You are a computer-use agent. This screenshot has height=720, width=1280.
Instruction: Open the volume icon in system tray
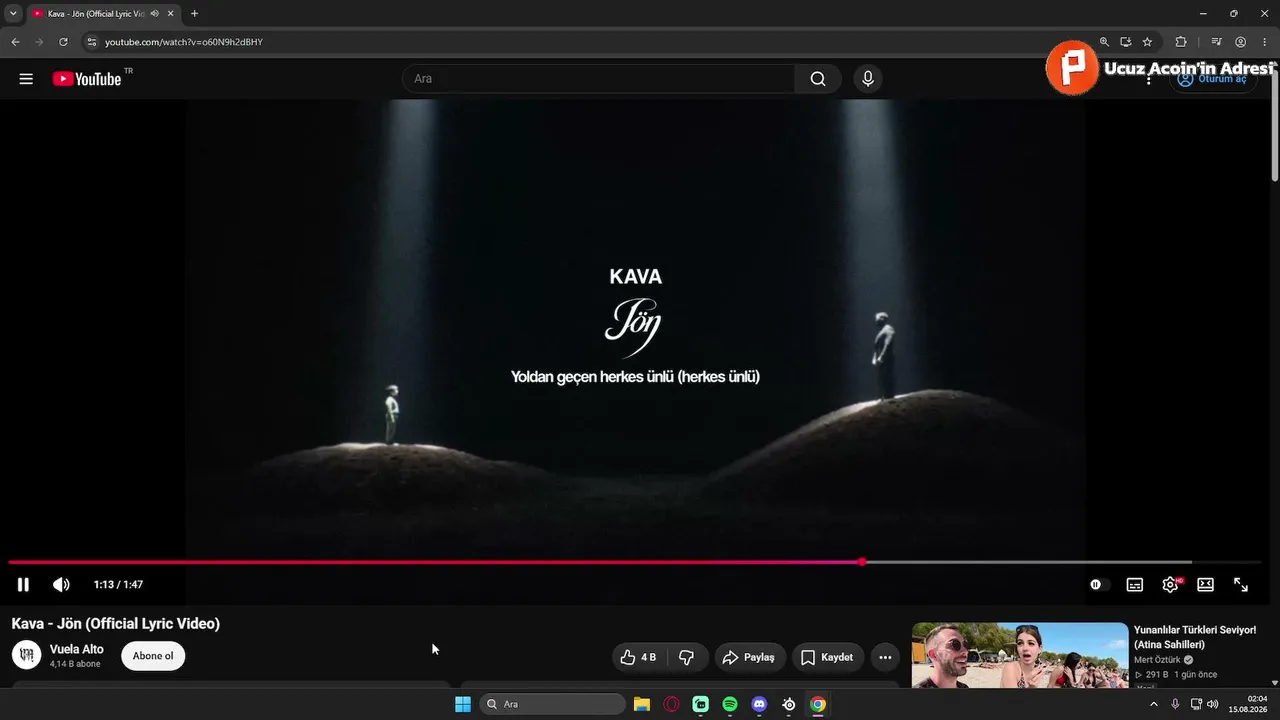1213,704
